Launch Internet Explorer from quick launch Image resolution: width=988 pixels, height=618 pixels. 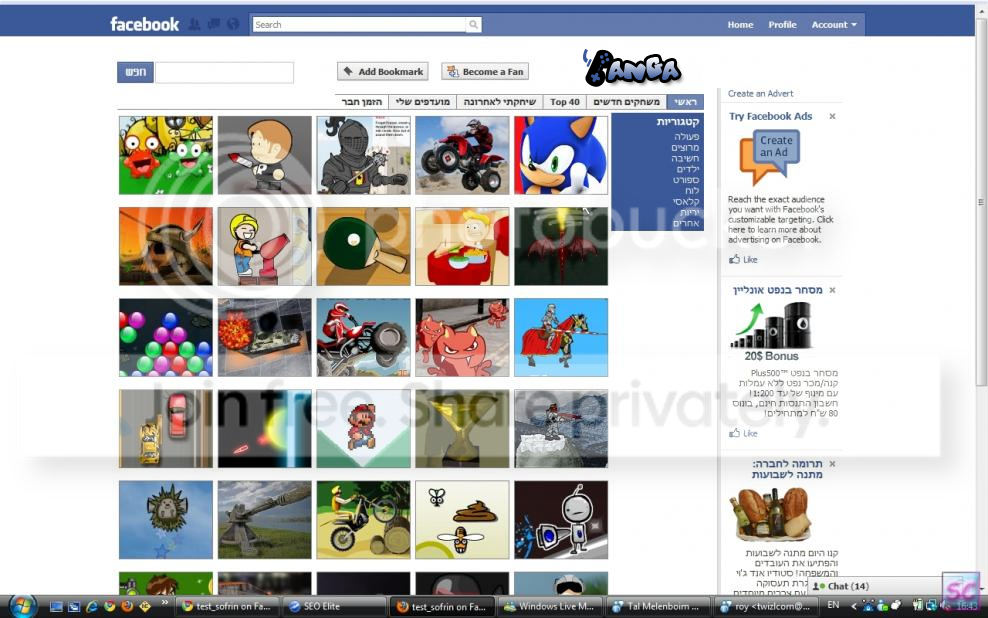click(x=92, y=607)
